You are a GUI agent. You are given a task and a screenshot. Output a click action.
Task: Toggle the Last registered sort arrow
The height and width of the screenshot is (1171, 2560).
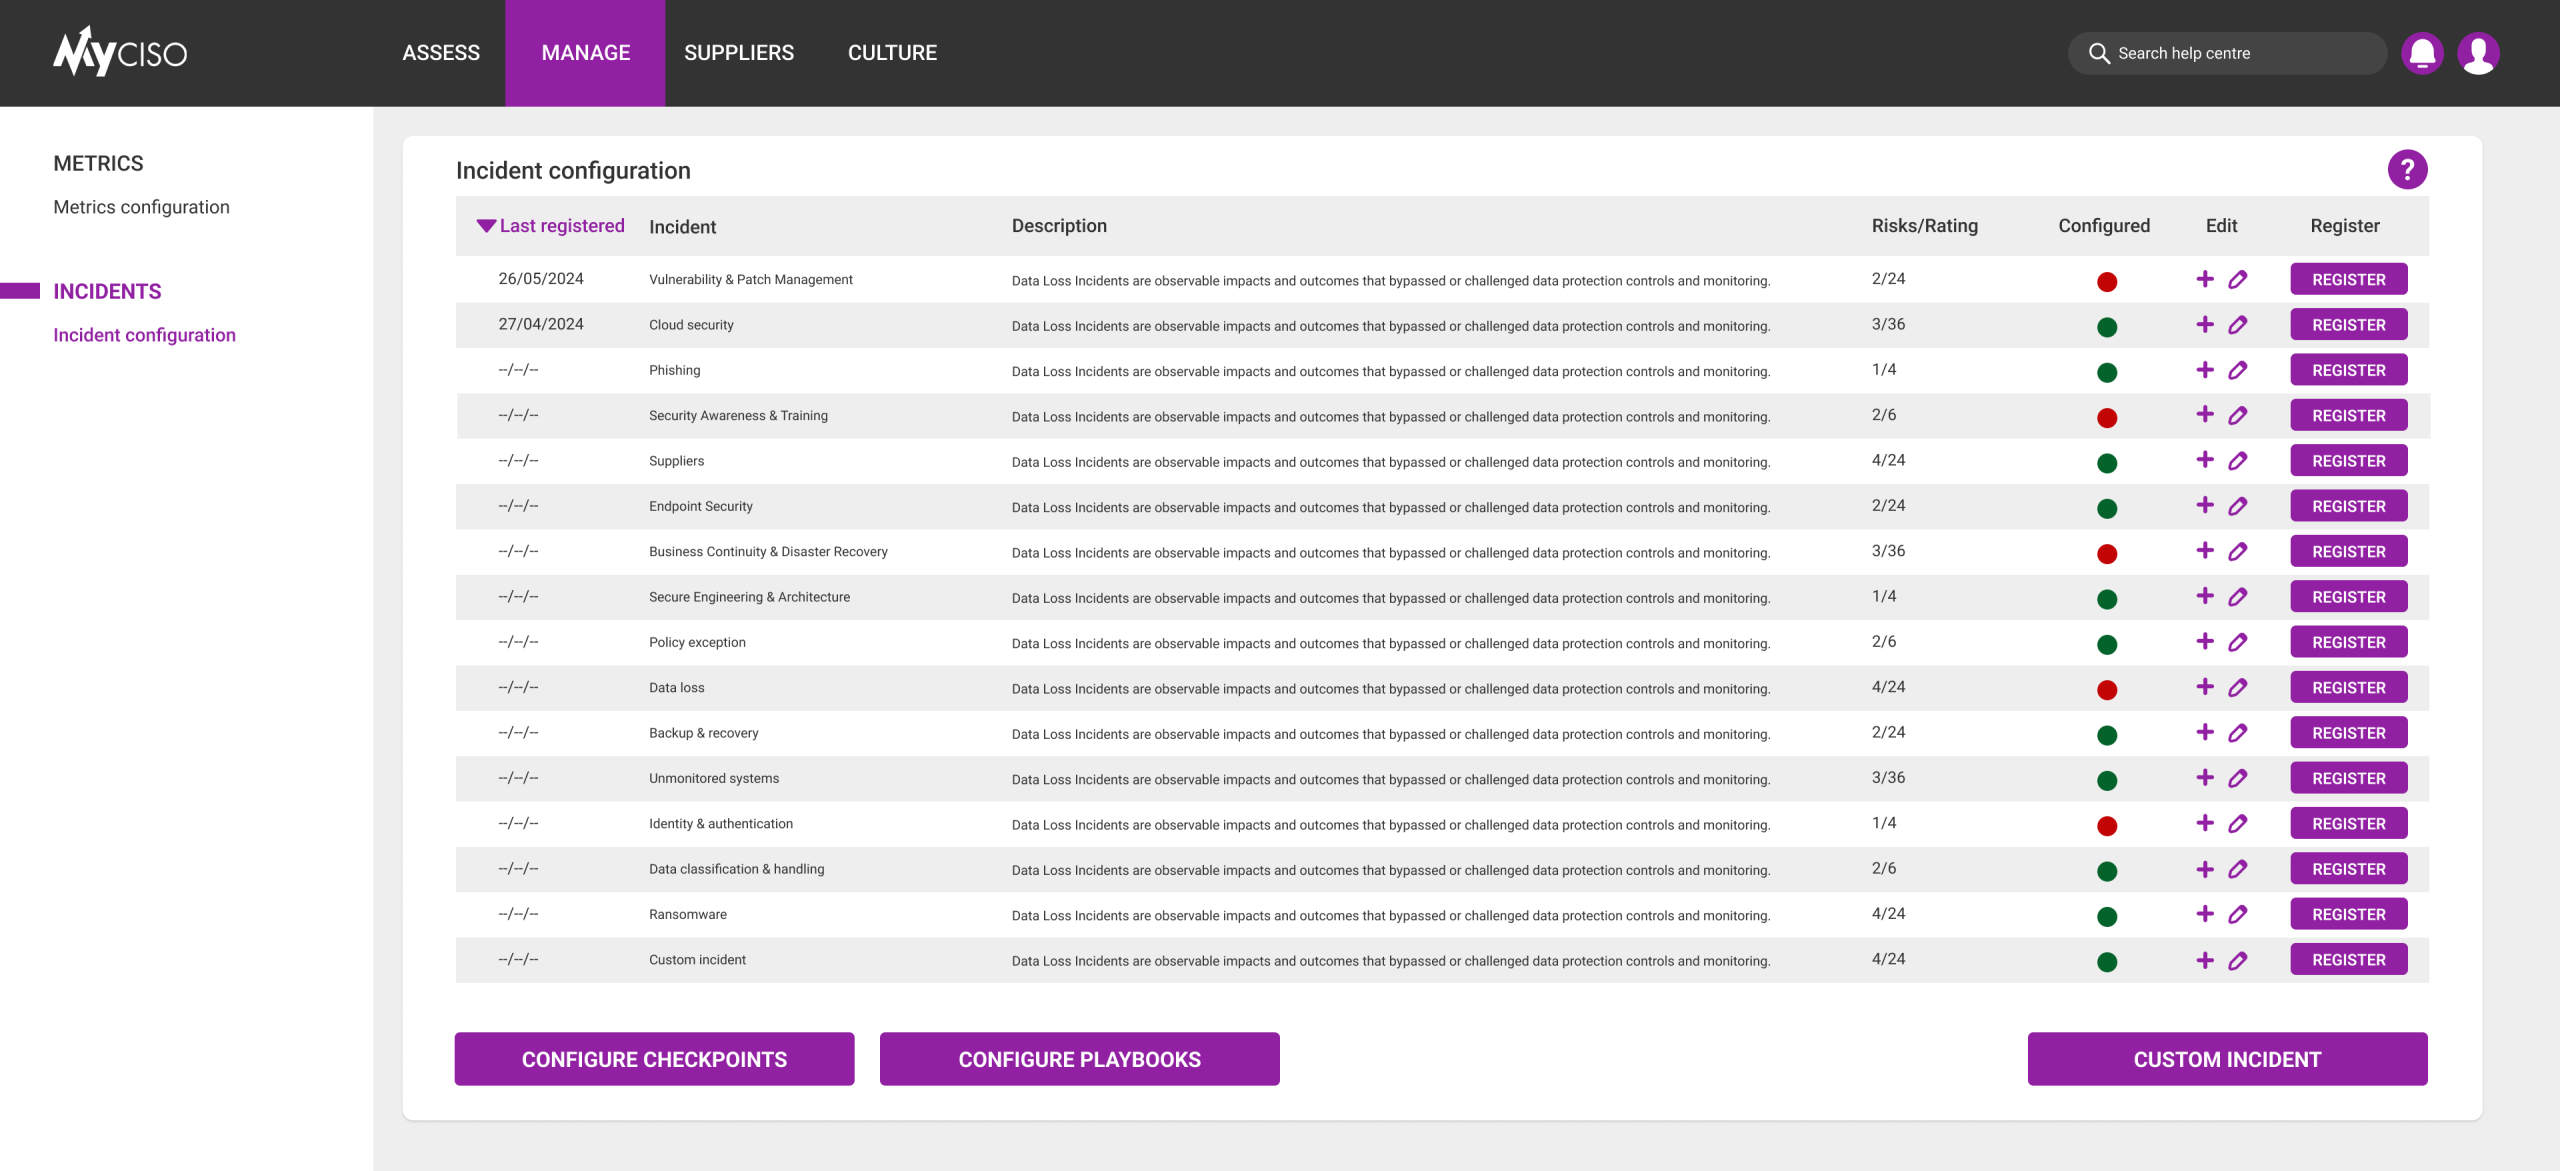[x=487, y=226]
